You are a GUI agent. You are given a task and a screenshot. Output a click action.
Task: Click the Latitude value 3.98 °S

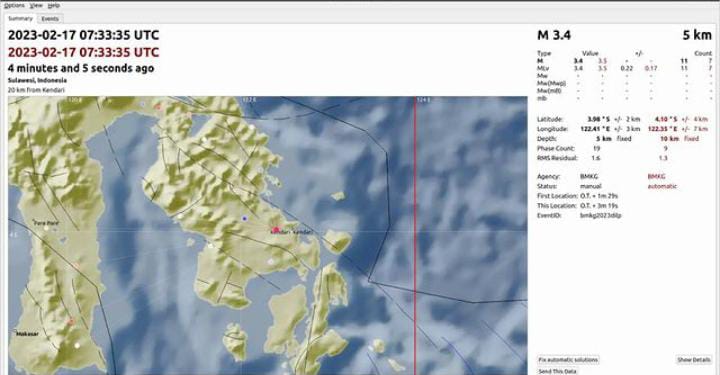coord(599,119)
